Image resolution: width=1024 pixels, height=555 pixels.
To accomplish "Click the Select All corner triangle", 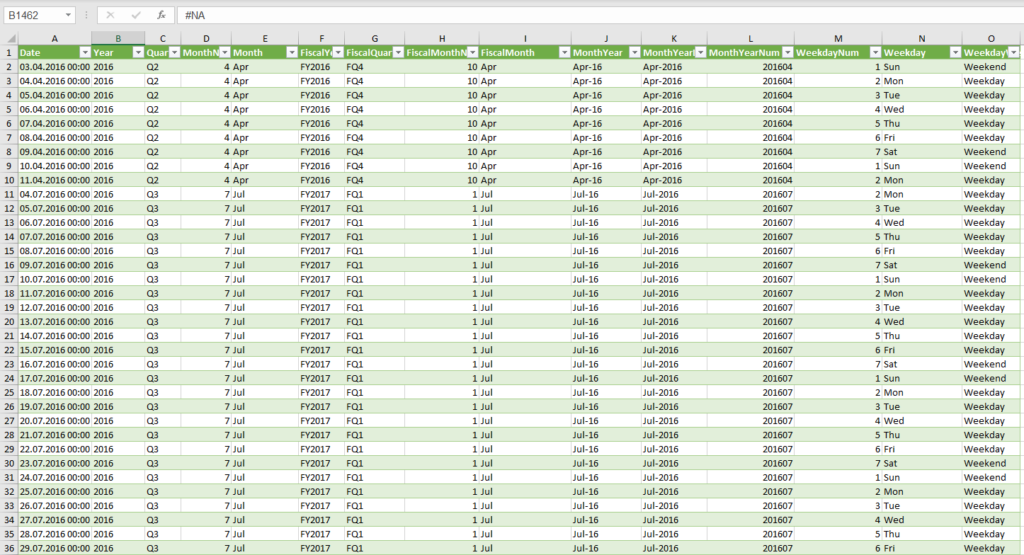I will [8, 38].
